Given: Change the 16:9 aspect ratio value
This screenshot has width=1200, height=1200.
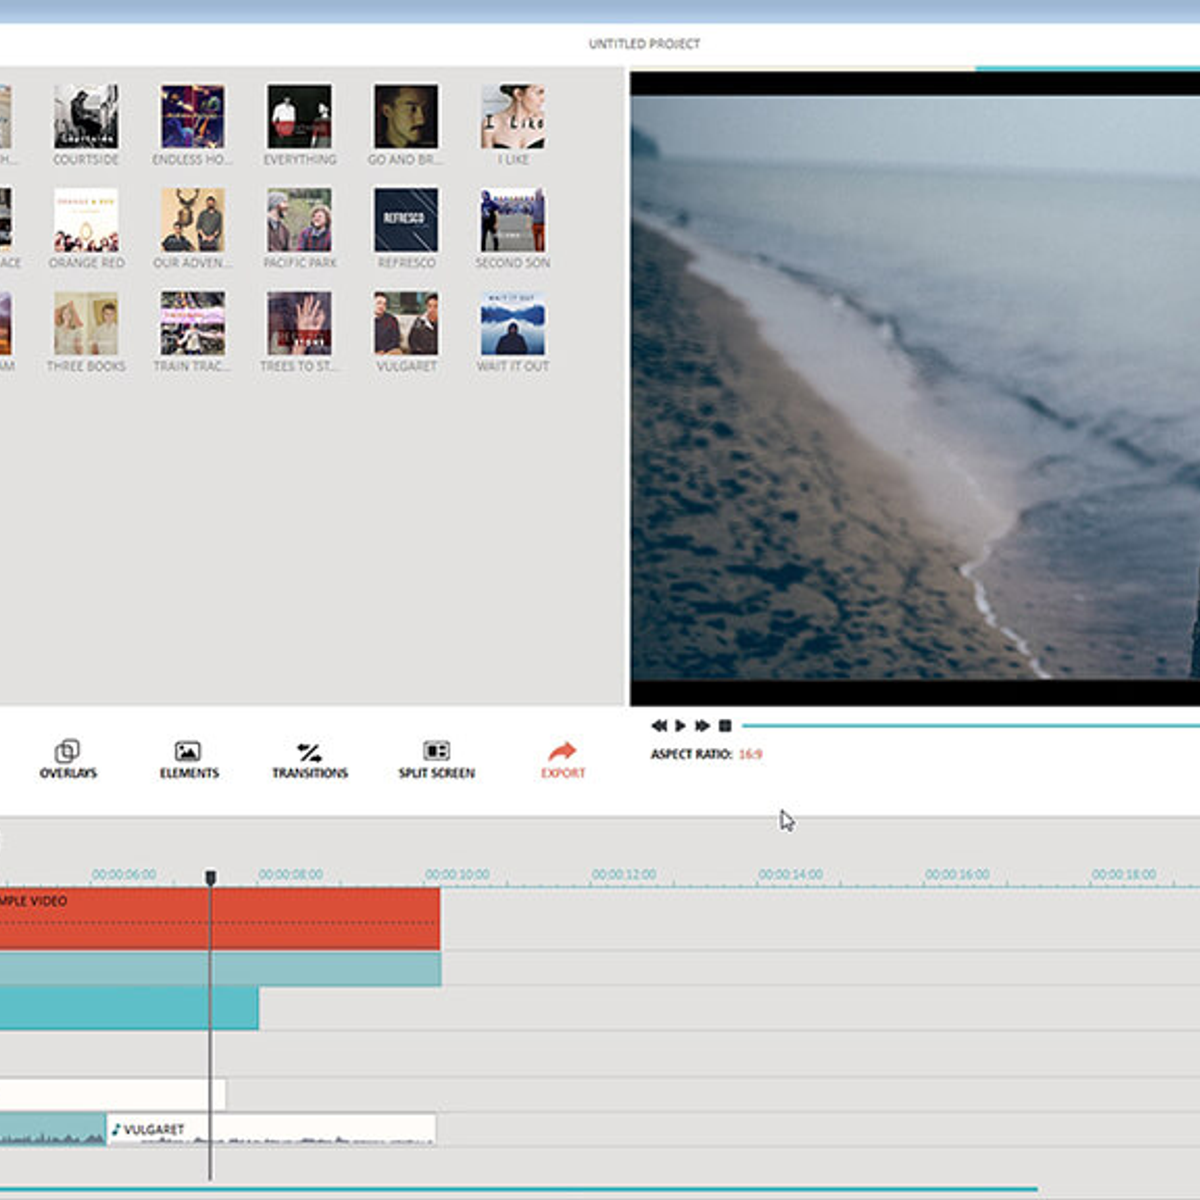Looking at the screenshot, I should click(x=750, y=754).
